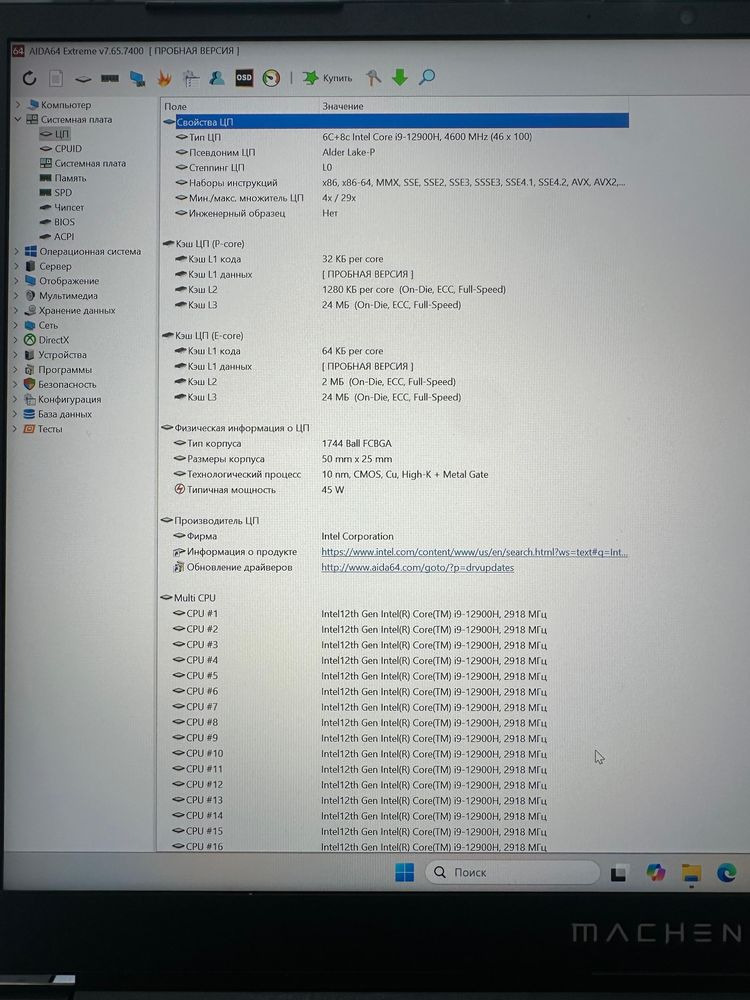Select Устройства in the tree
The height and width of the screenshot is (1000, 750).
(x=55, y=355)
